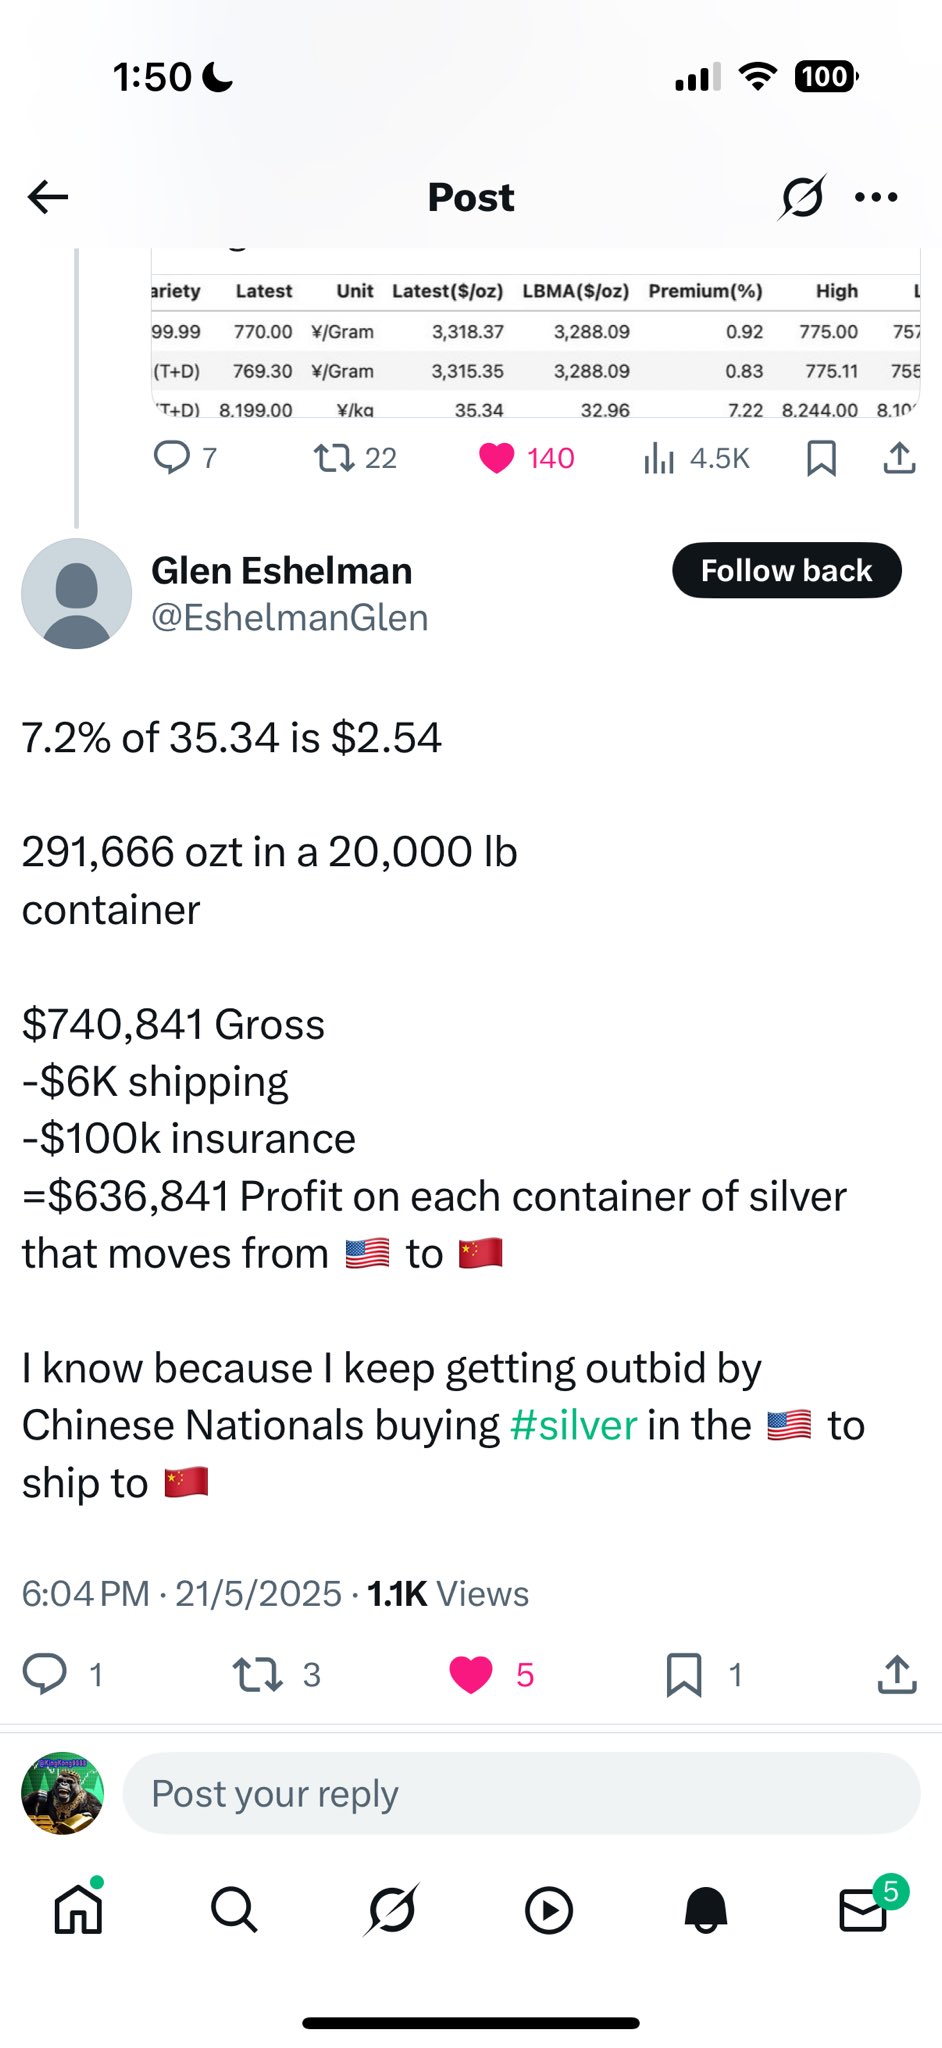Toggle like on Glen Eshelman's post
This screenshot has width=942, height=2048.
click(471, 1674)
